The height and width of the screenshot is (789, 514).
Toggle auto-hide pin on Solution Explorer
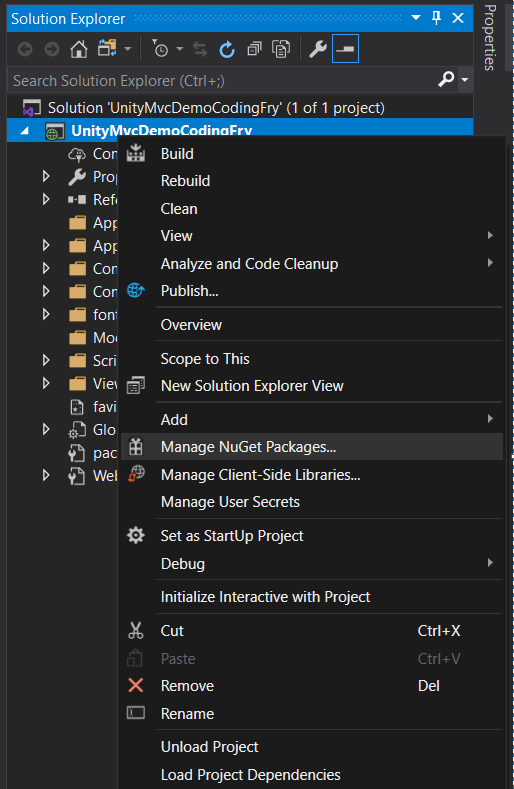(436, 18)
